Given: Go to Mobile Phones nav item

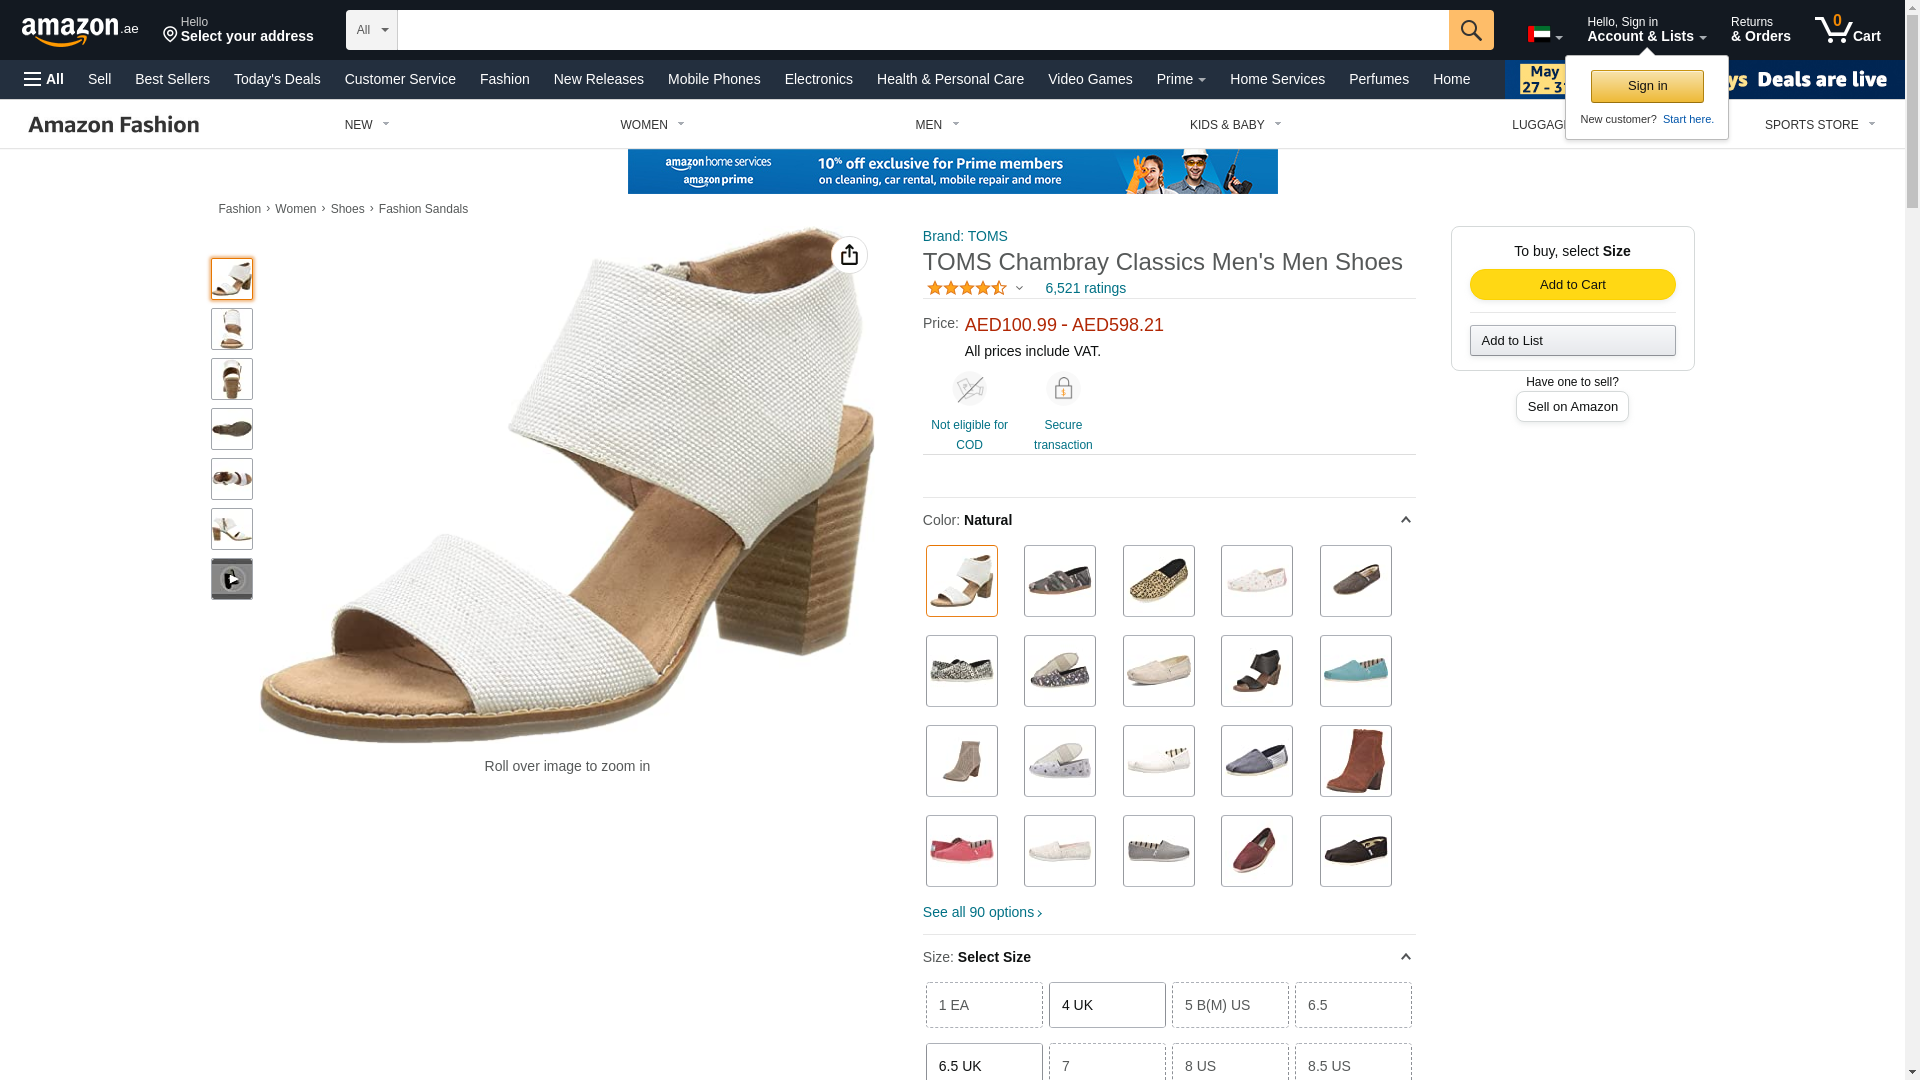Looking at the screenshot, I should 714,79.
